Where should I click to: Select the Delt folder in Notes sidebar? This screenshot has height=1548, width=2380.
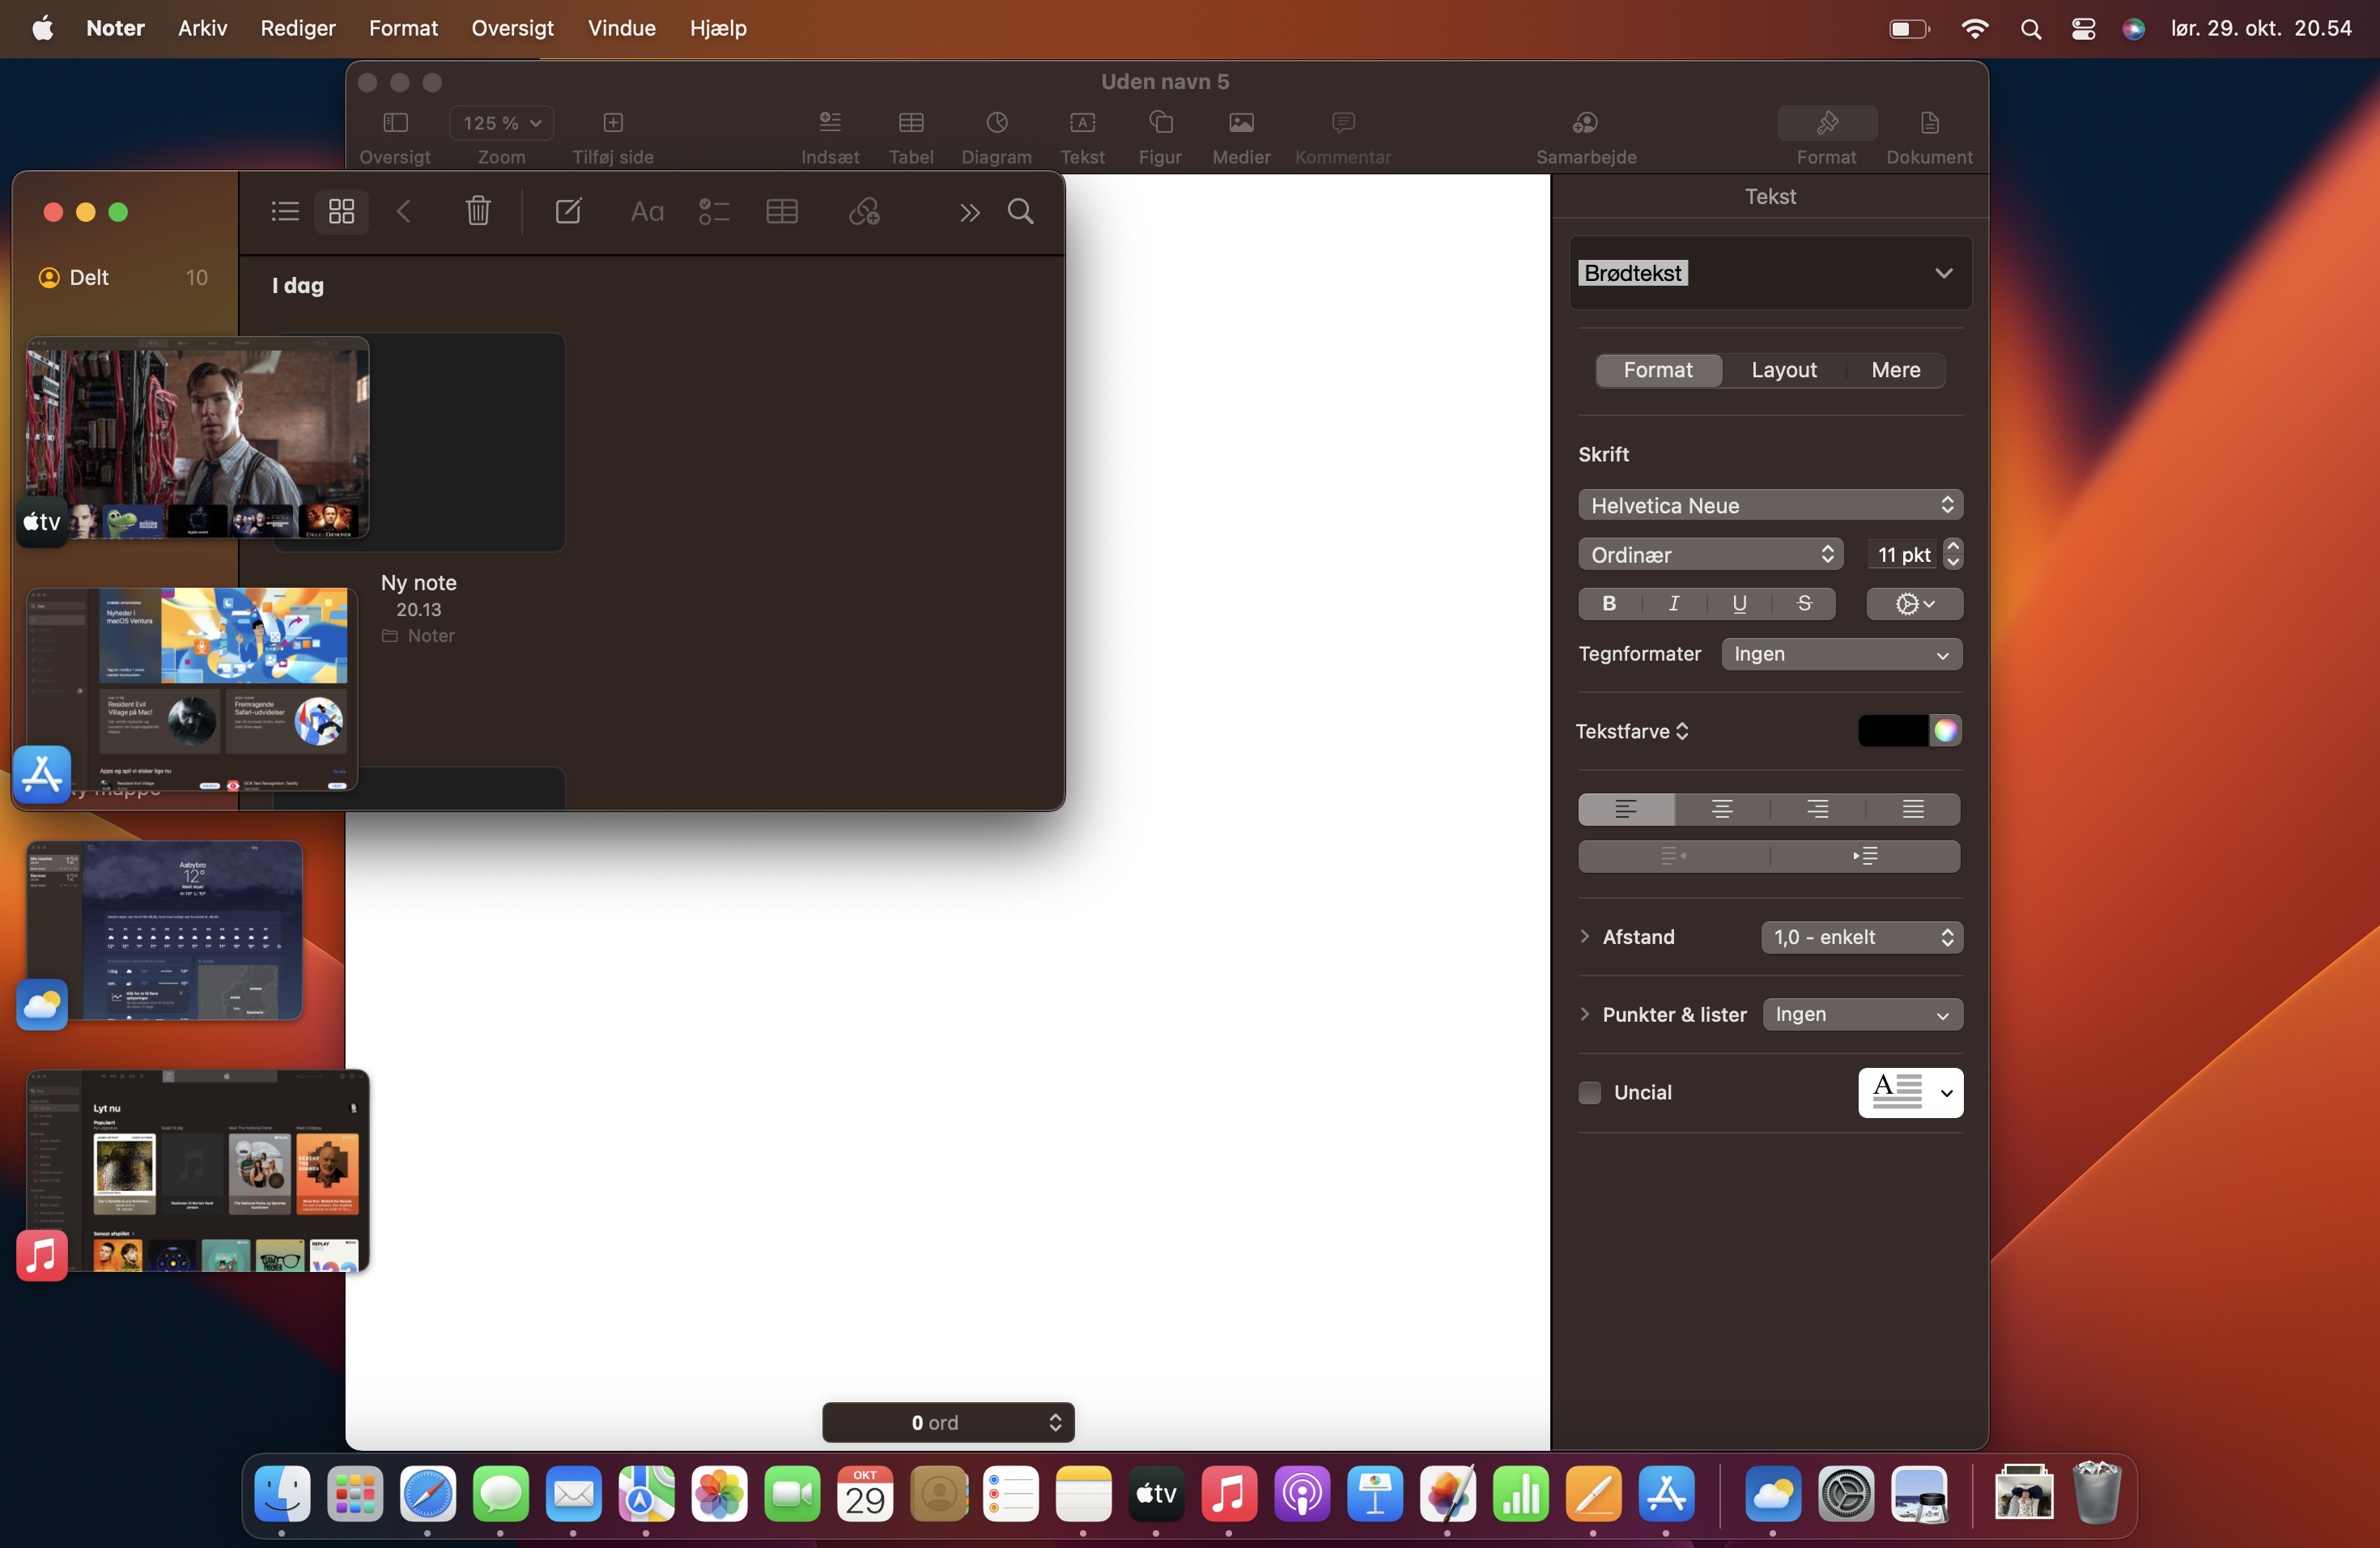(x=88, y=277)
